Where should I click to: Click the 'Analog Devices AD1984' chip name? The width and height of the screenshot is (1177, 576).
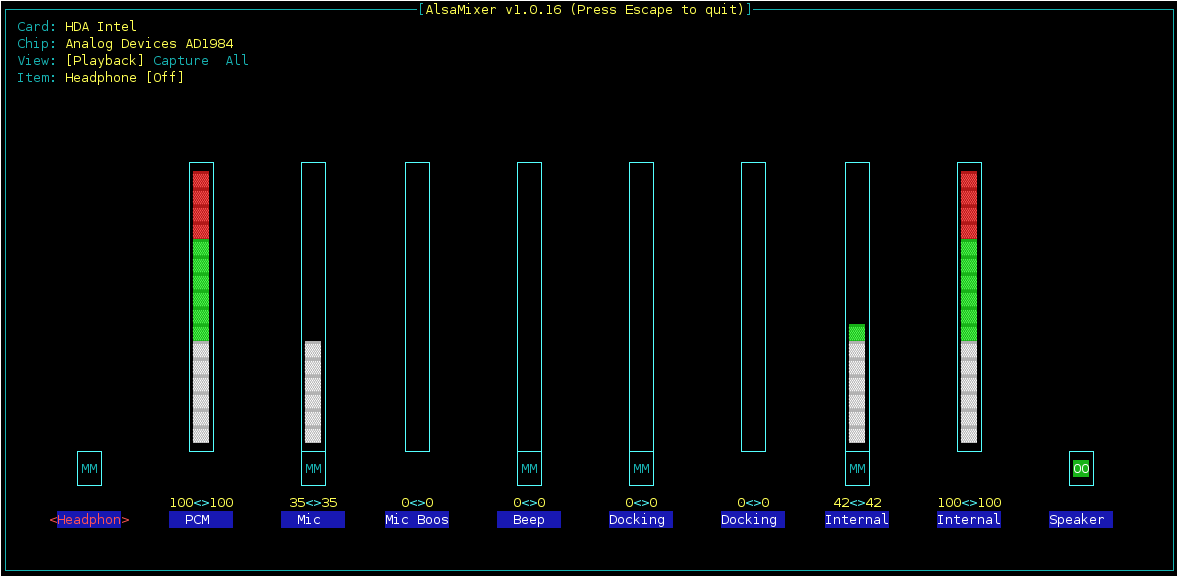(149, 44)
